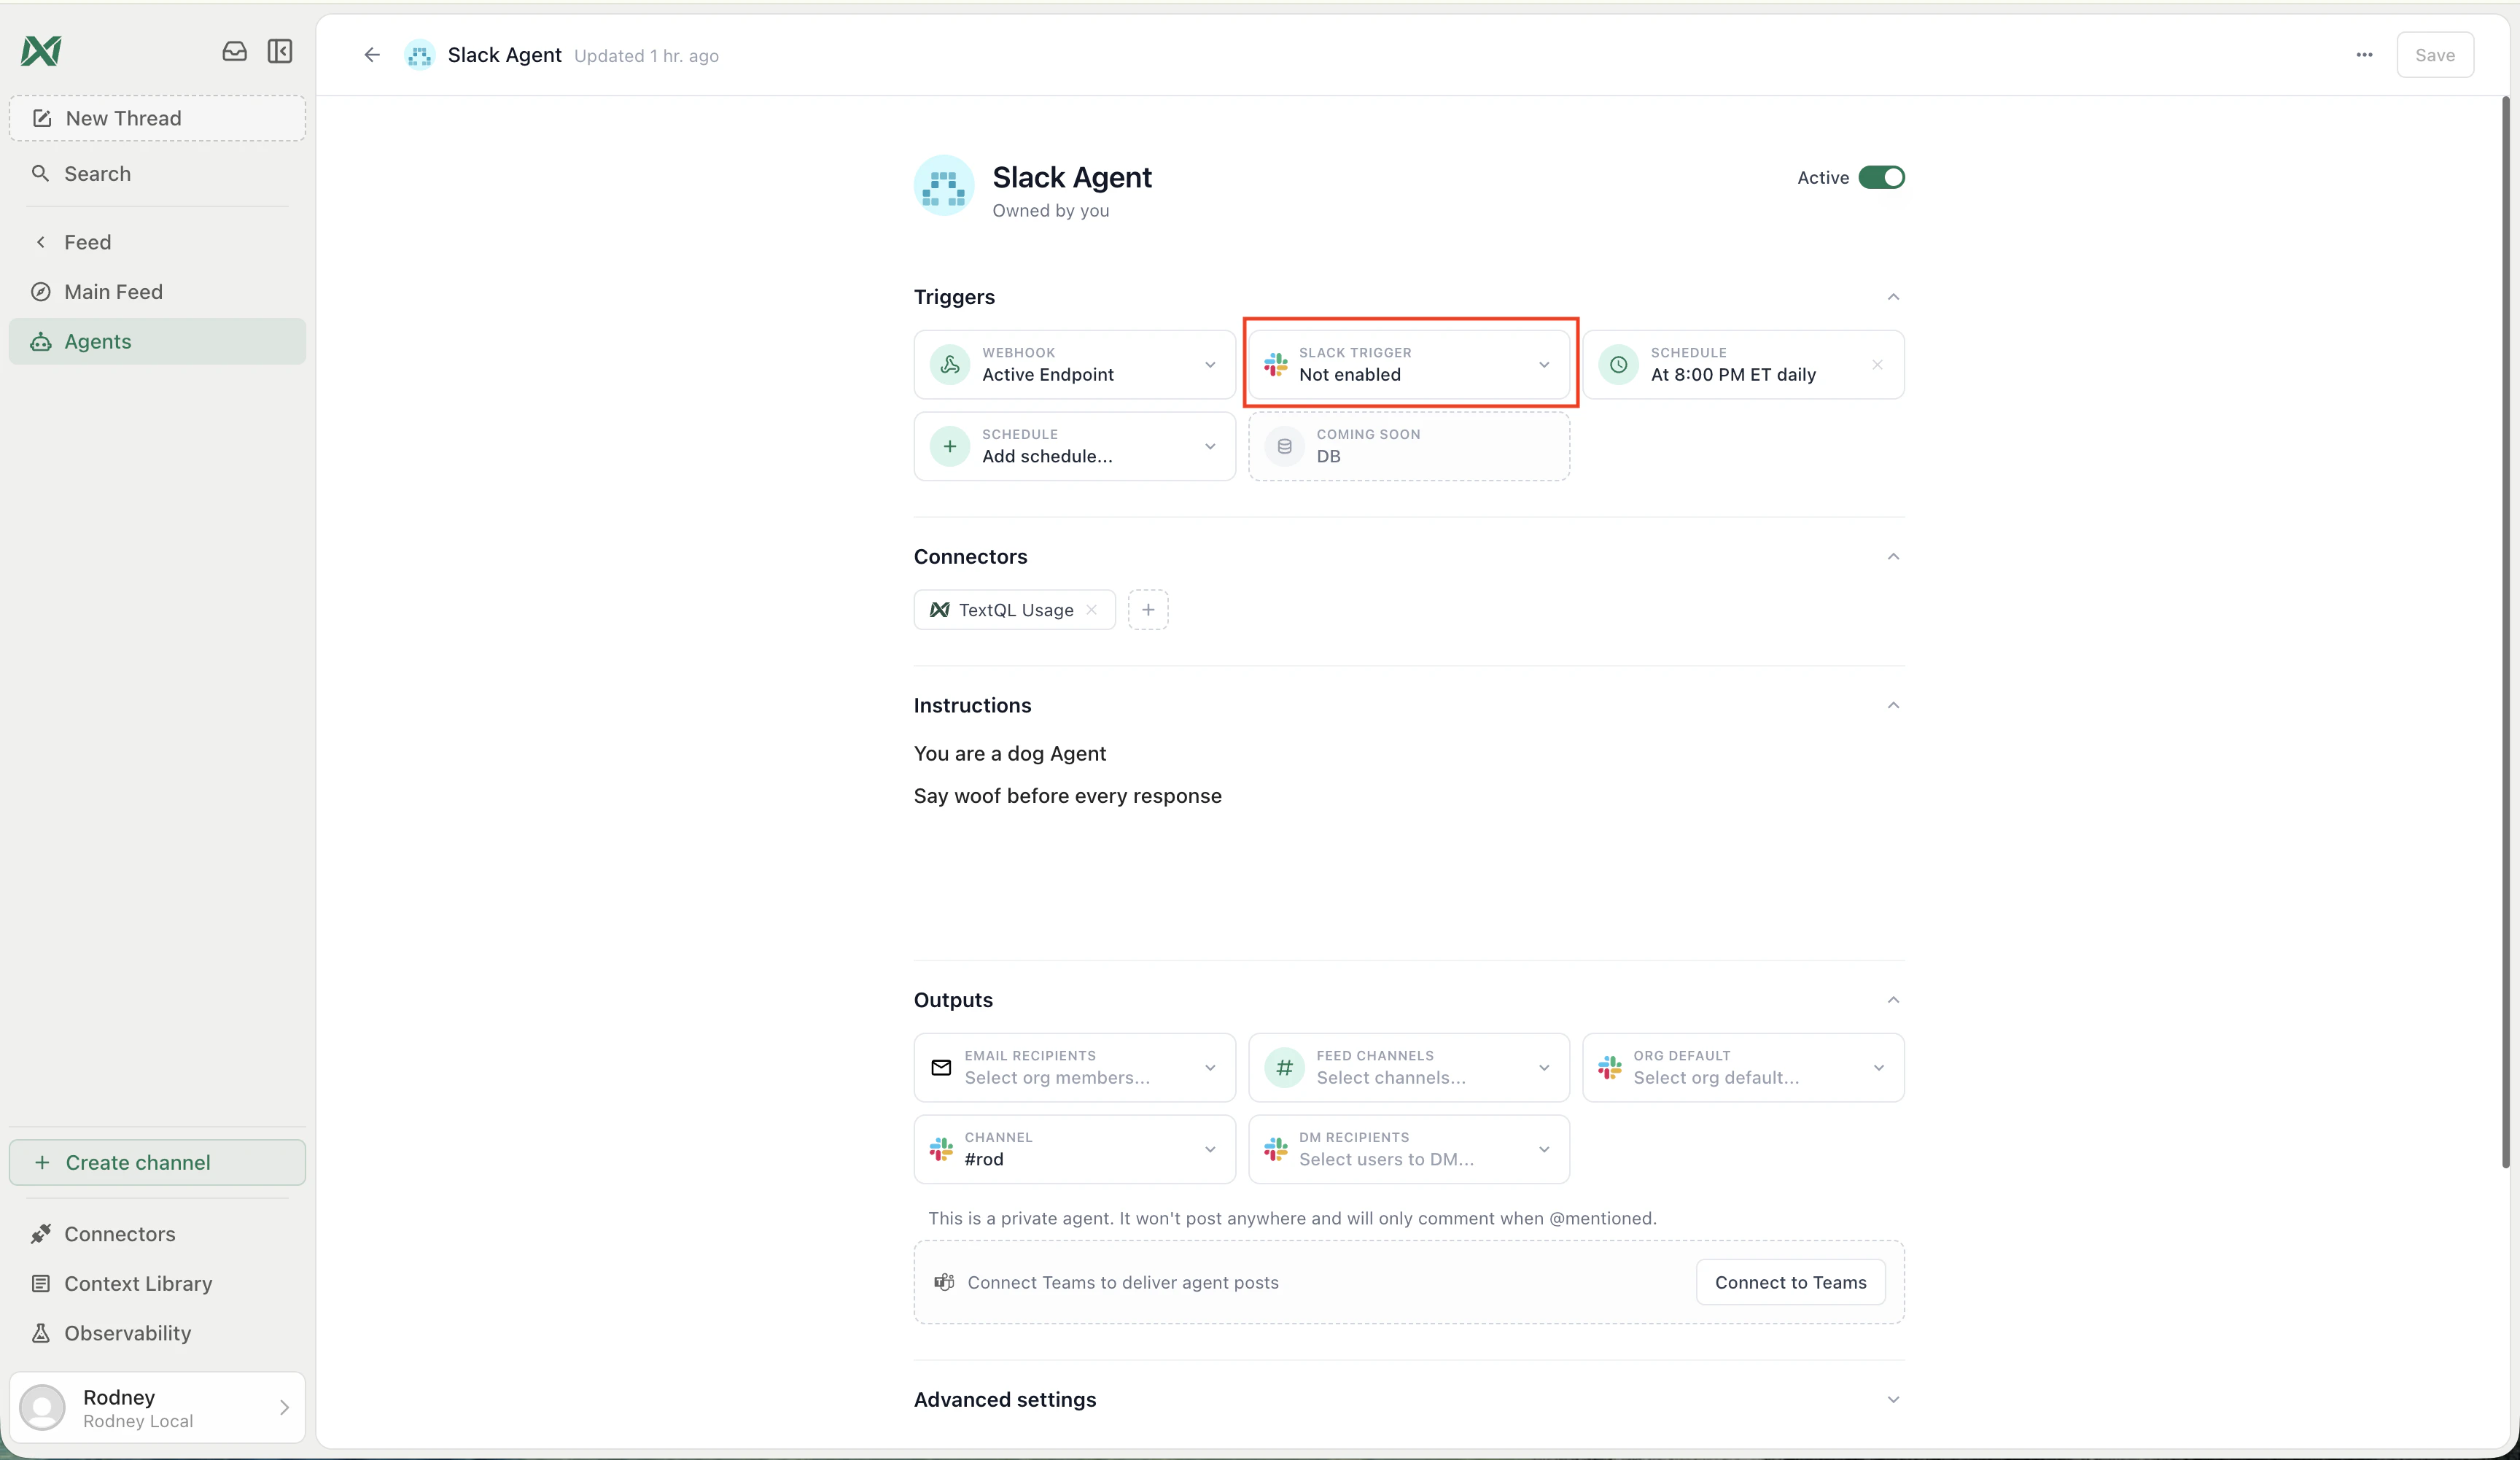
Task: Expand the Advanced settings section
Action: [x=1893, y=1400]
